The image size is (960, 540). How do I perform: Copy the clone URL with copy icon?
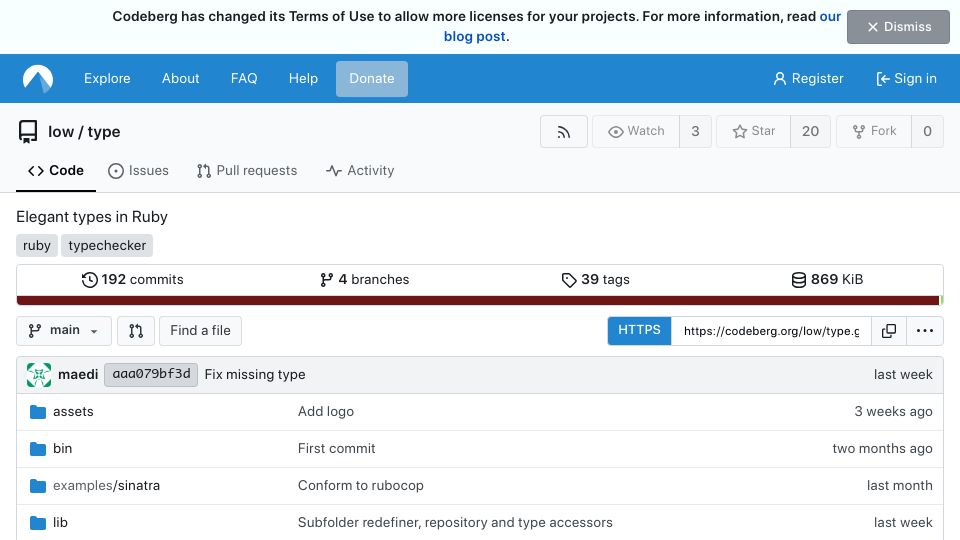888,331
